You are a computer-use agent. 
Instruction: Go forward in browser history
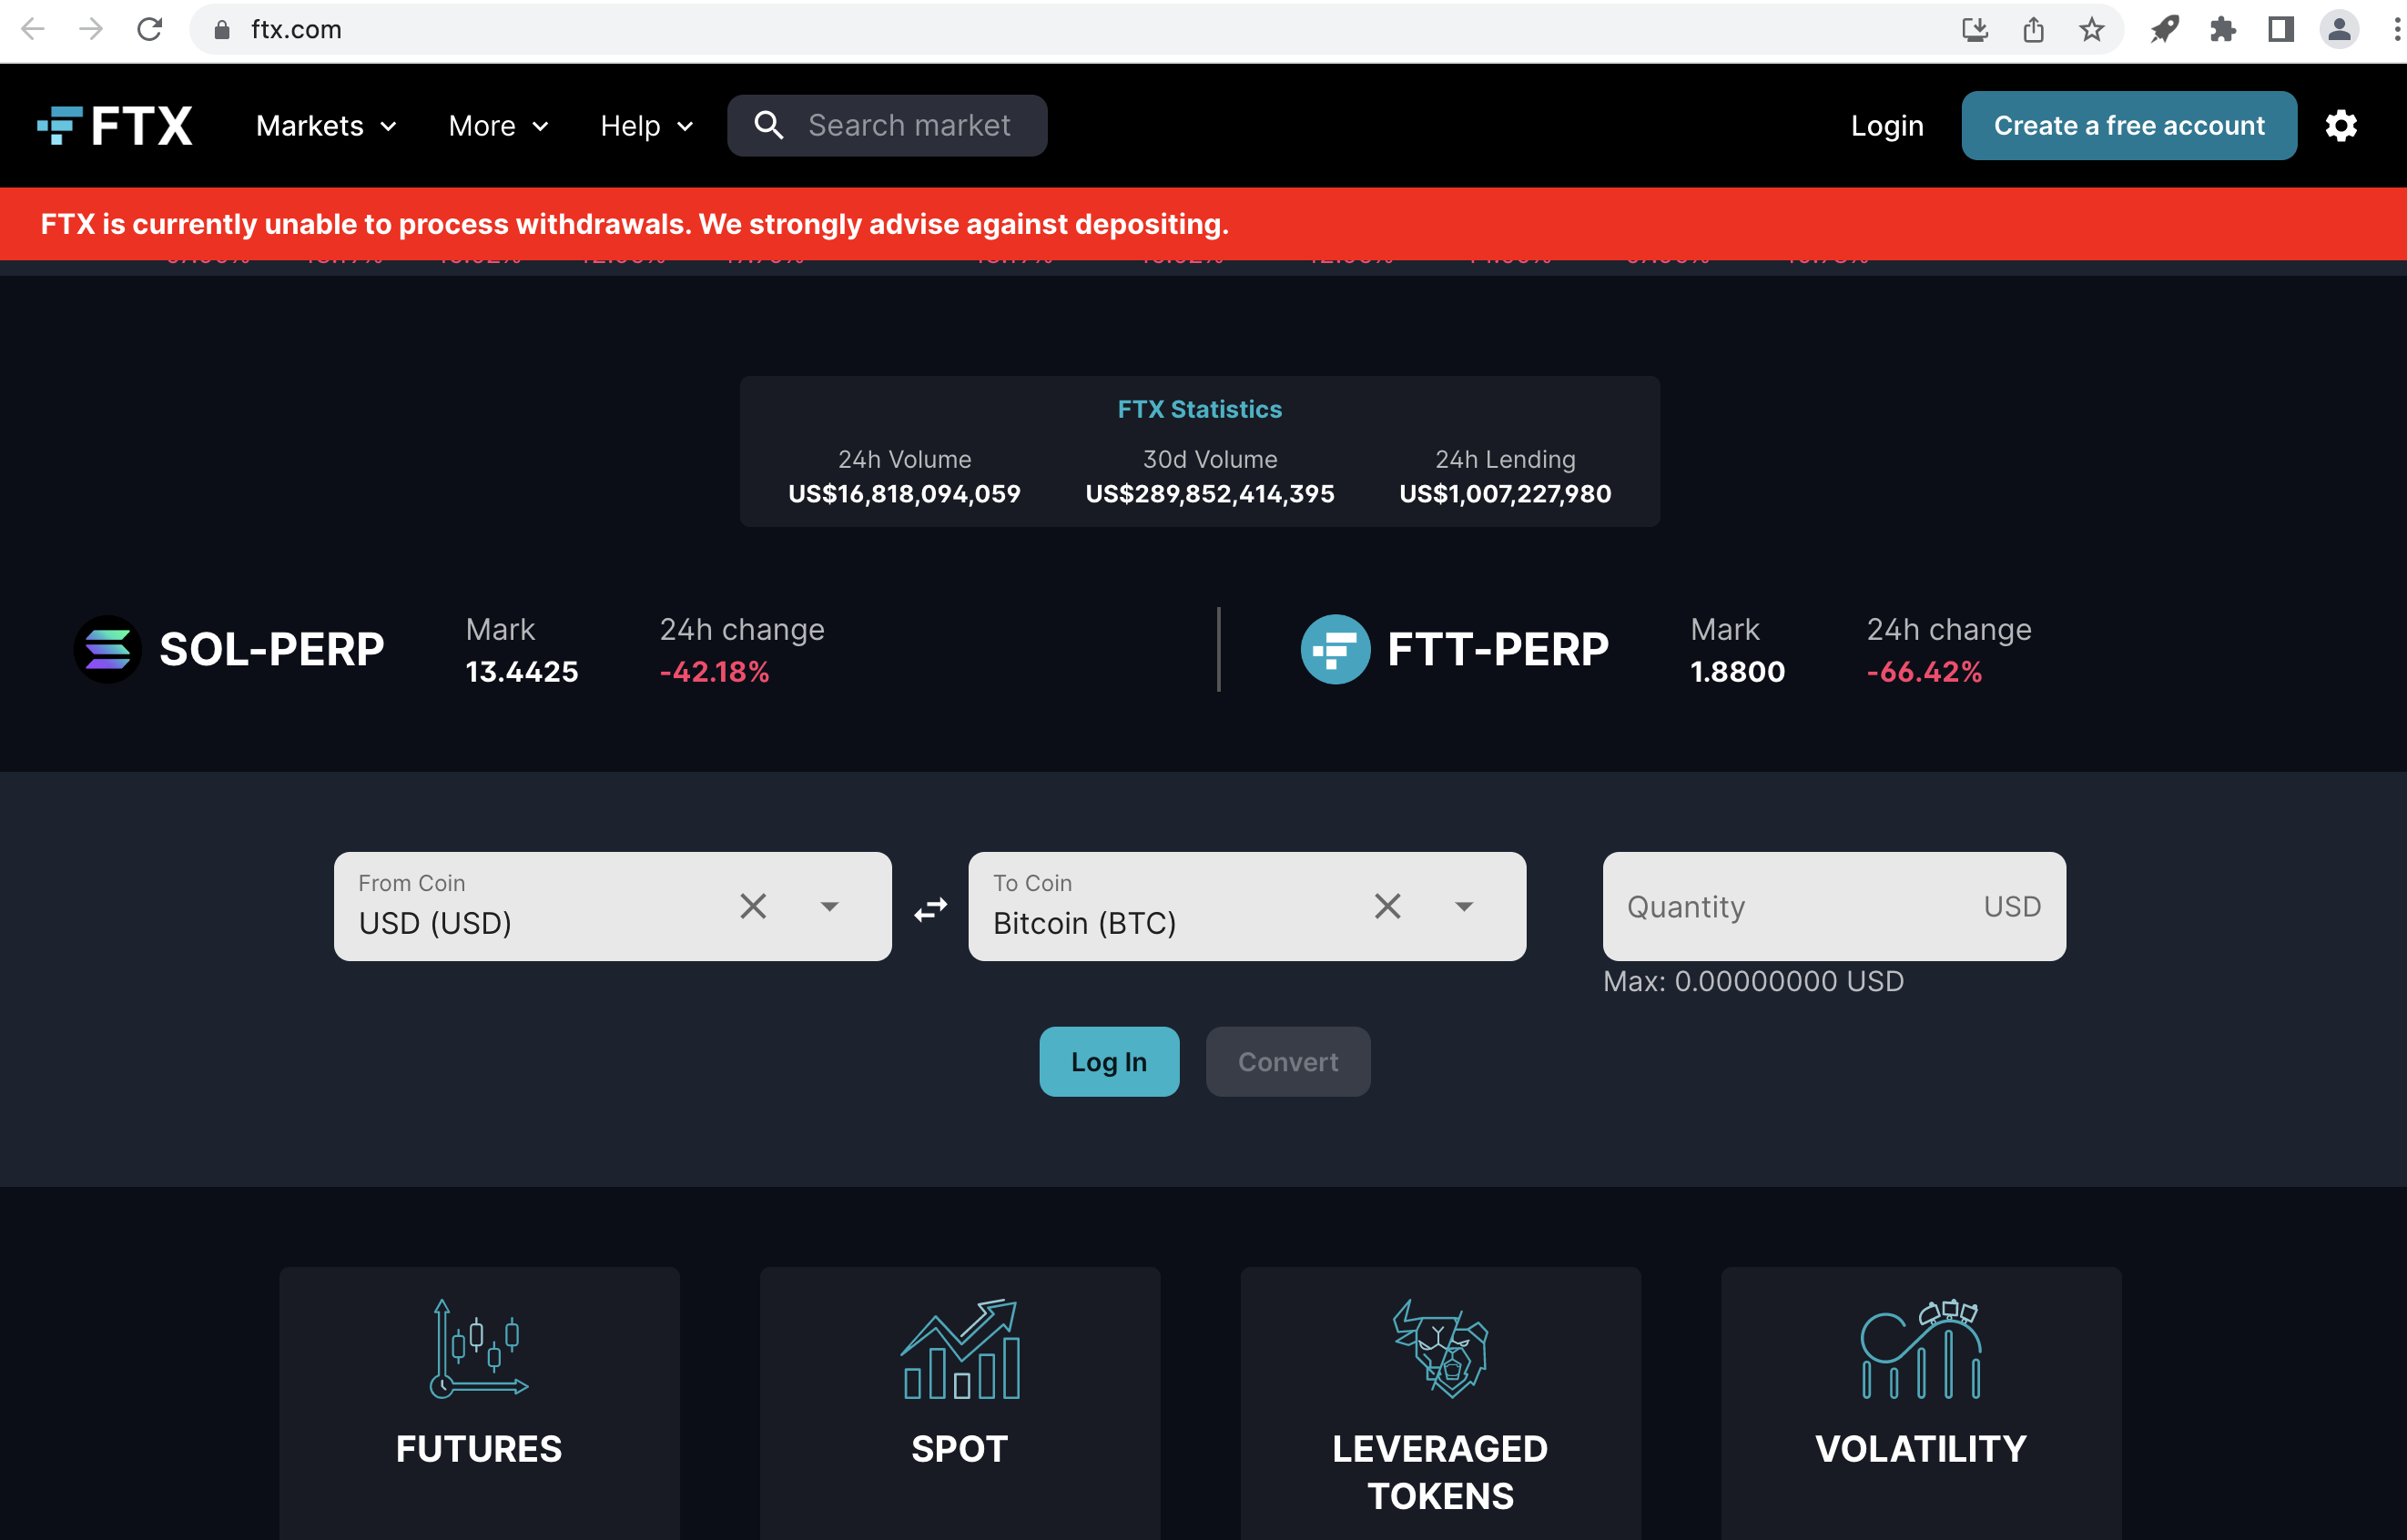pyautogui.click(x=91, y=29)
